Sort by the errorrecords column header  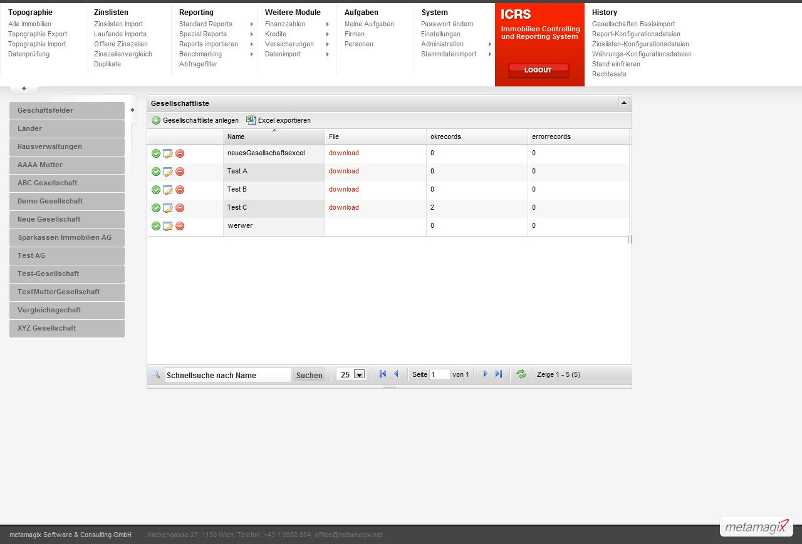coord(578,137)
